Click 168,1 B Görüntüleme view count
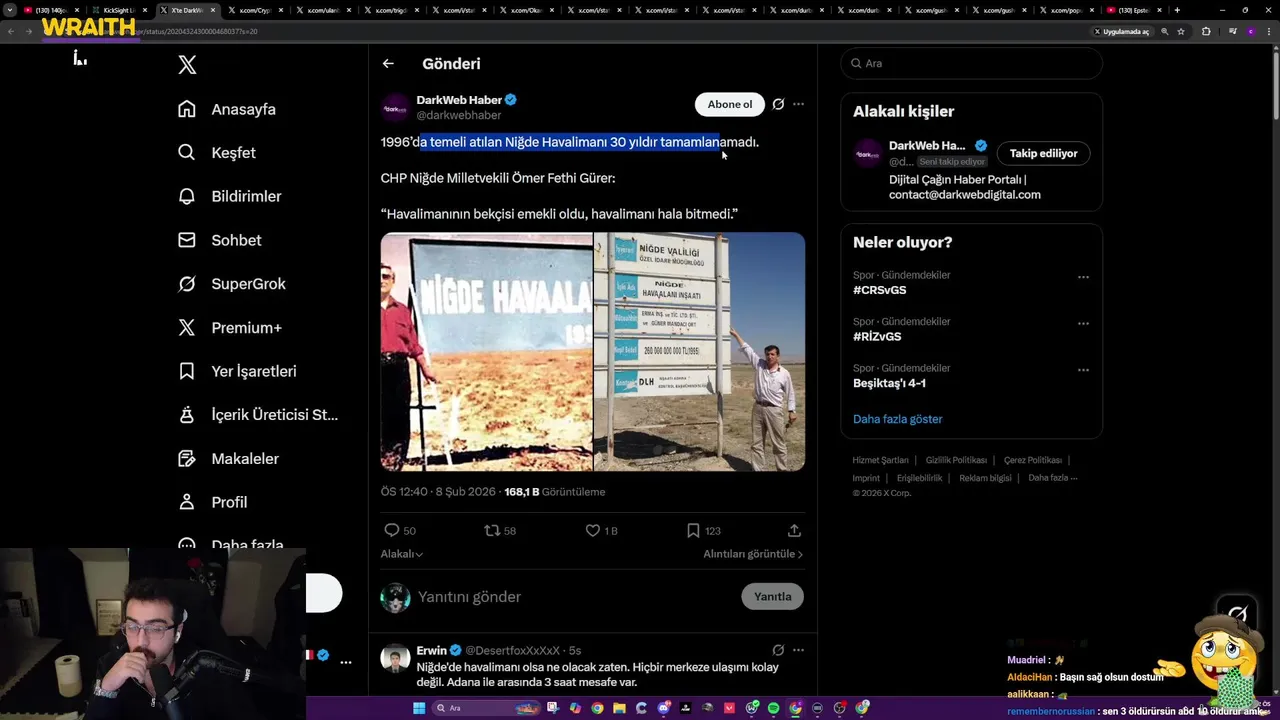The width and height of the screenshot is (1280, 720). (555, 492)
